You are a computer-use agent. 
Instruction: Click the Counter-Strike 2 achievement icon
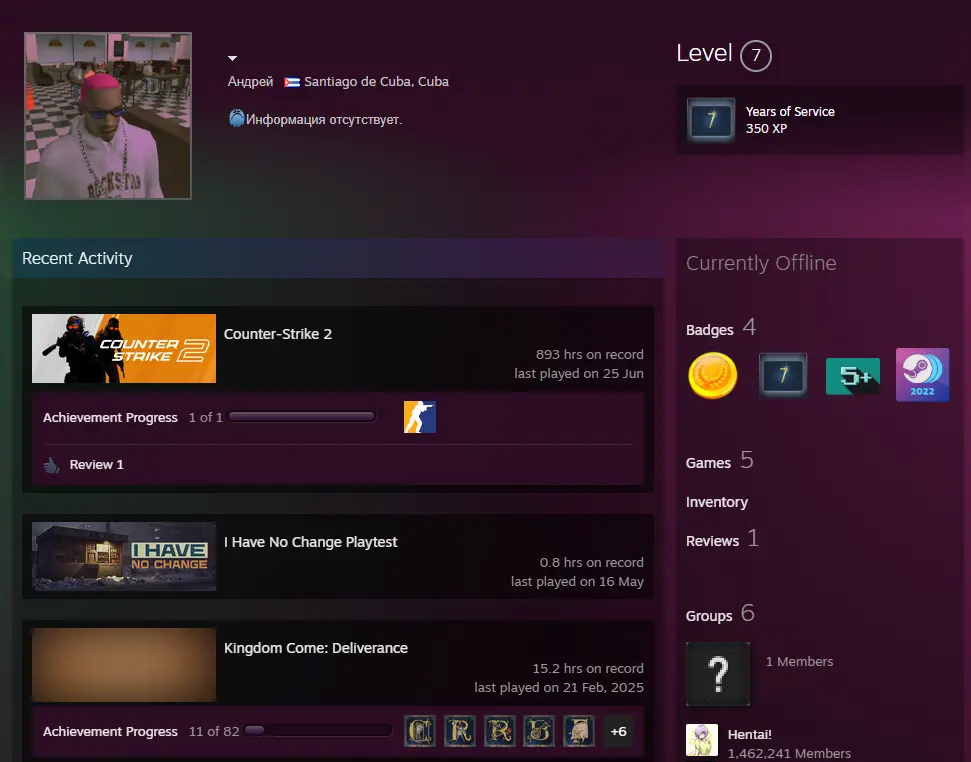(x=420, y=417)
